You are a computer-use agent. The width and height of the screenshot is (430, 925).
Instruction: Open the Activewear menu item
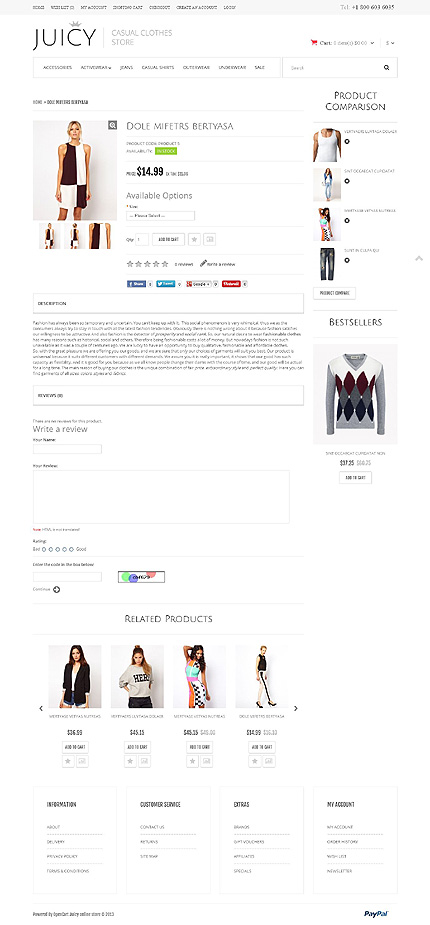(x=96, y=68)
